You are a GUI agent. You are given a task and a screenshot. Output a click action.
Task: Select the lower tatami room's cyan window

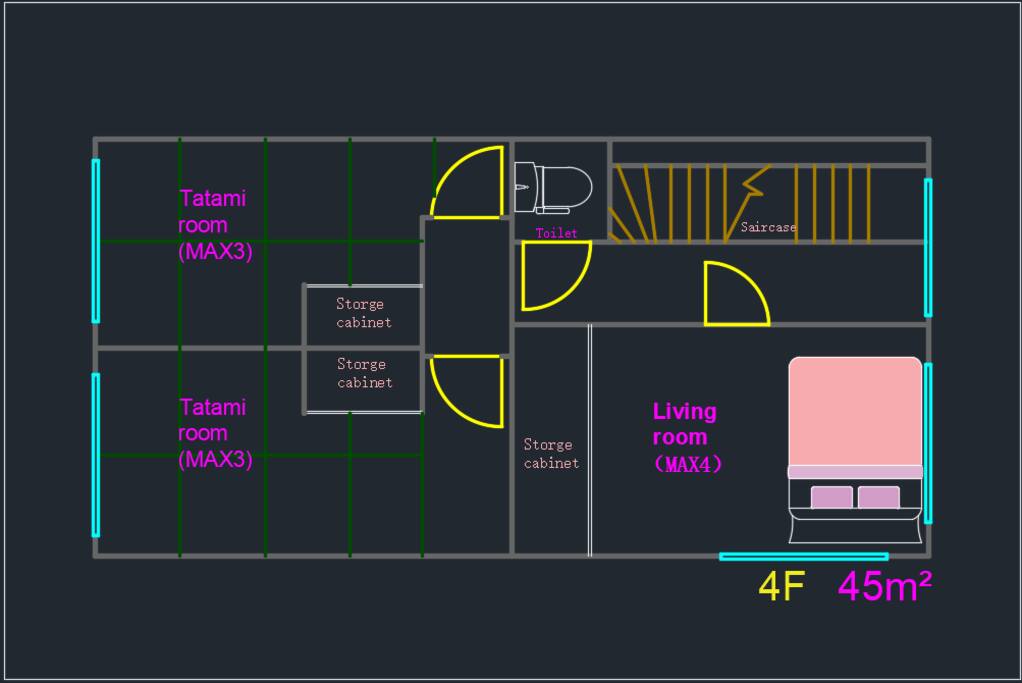pos(96,455)
